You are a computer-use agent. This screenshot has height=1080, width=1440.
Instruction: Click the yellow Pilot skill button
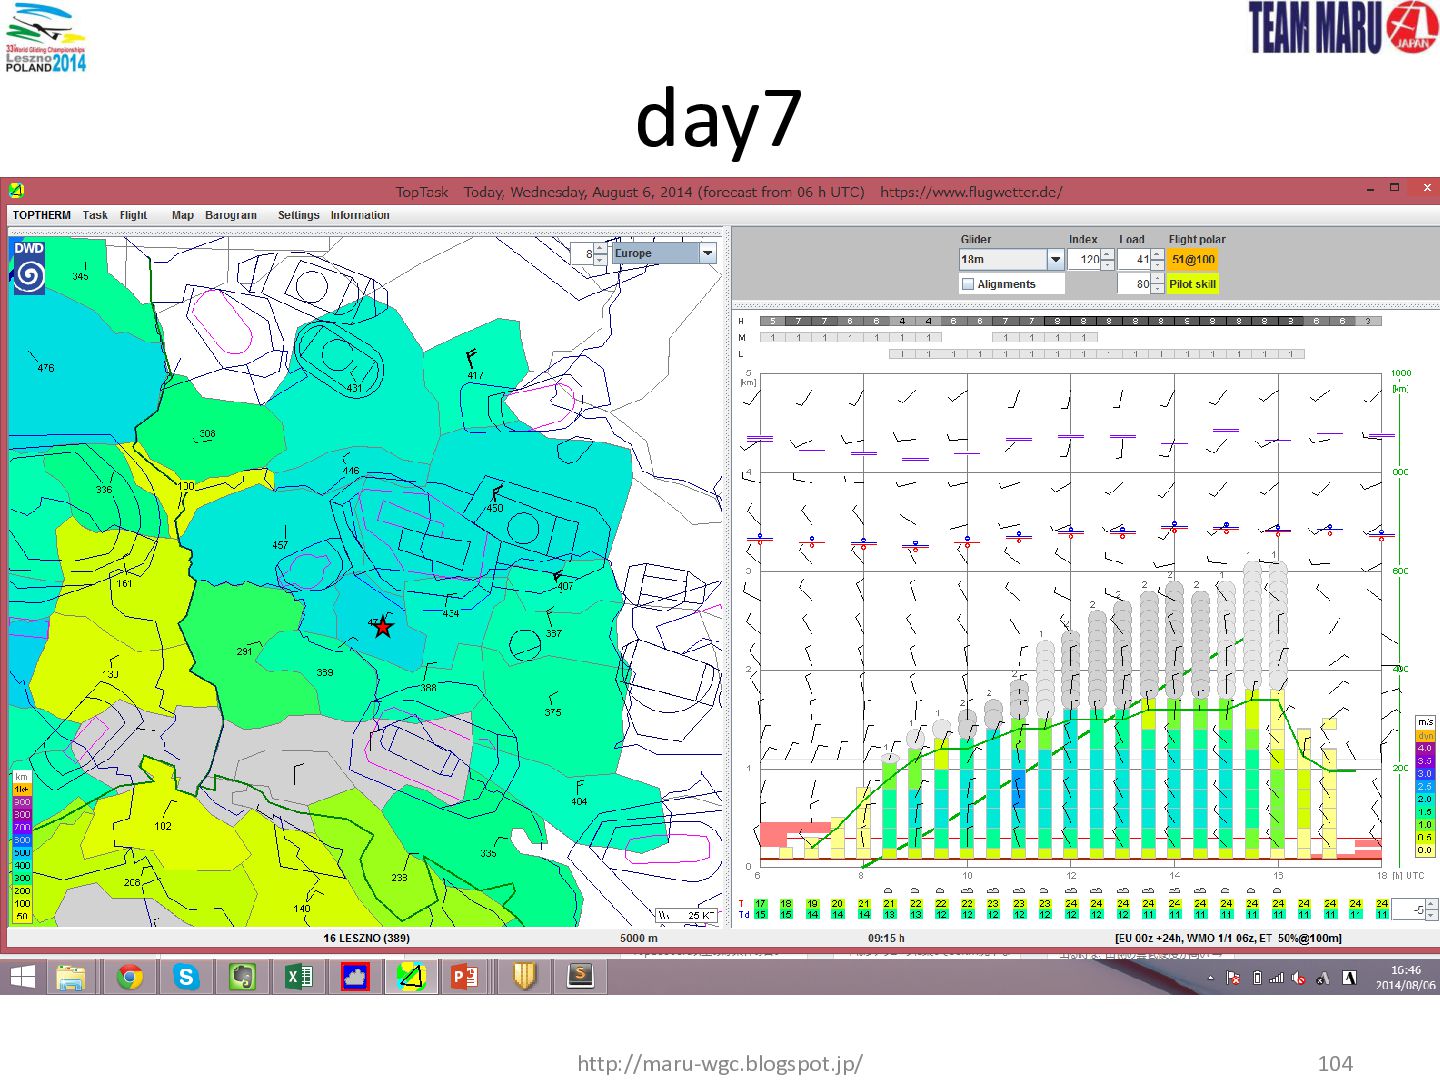click(1193, 284)
